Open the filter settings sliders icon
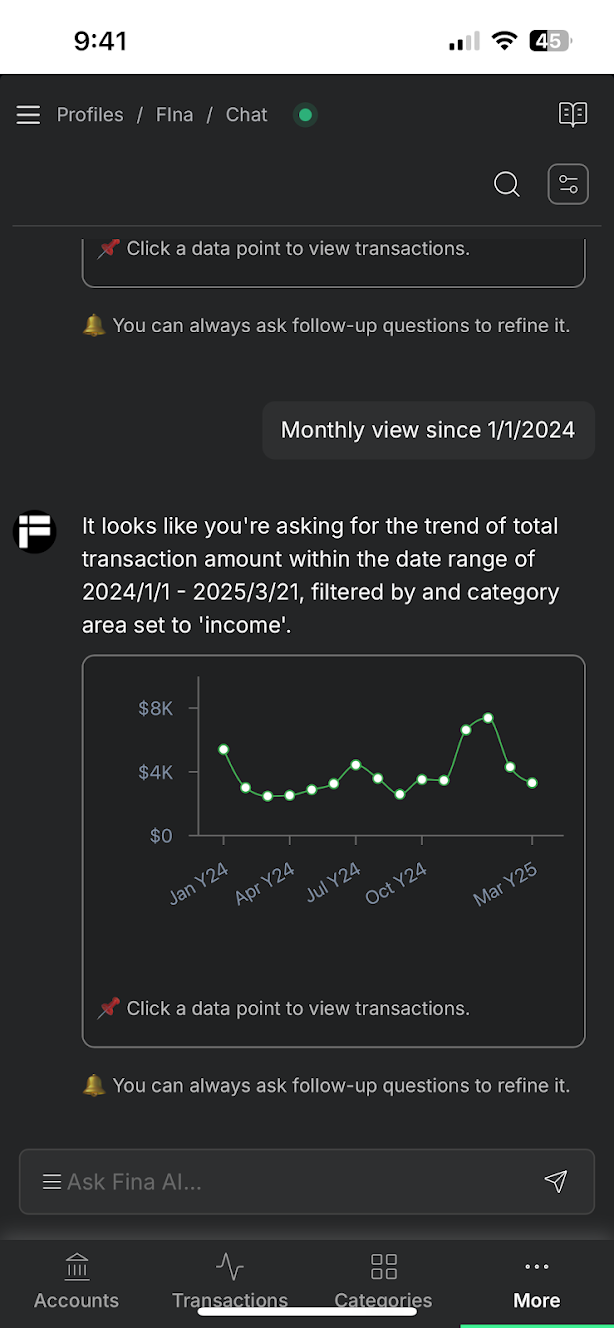This screenshot has width=614, height=1328. (x=568, y=184)
